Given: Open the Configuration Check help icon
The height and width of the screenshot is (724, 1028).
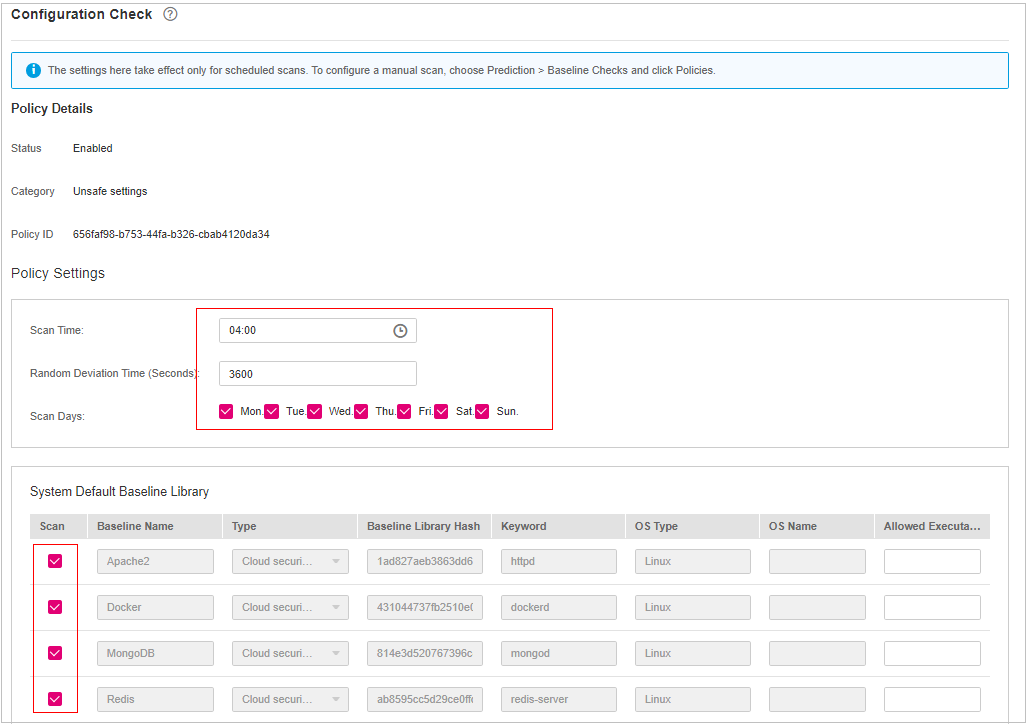Looking at the screenshot, I should click(170, 14).
